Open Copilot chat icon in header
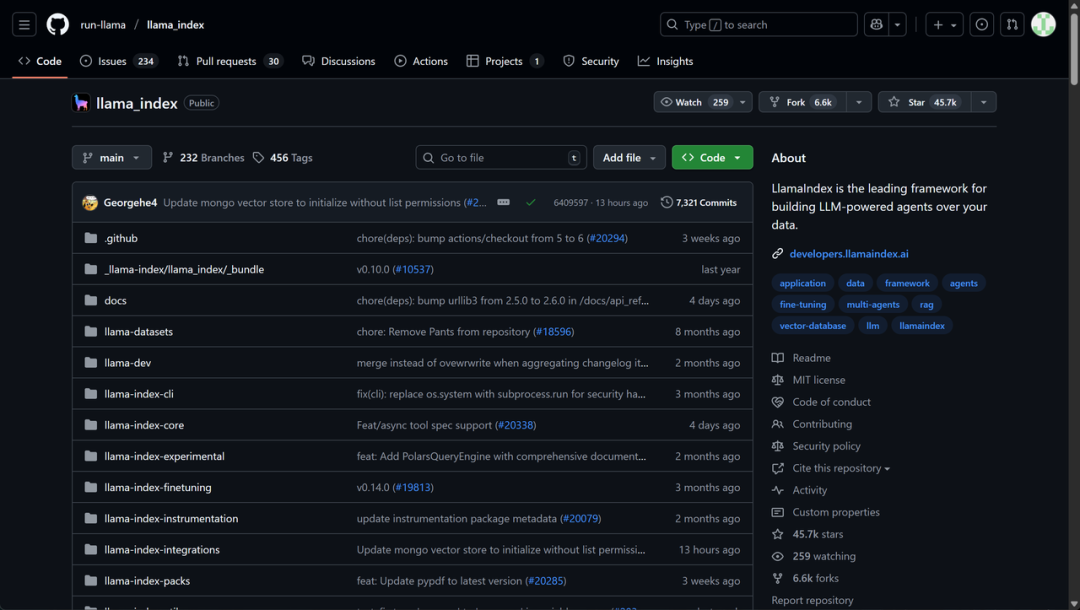Image resolution: width=1080 pixels, height=610 pixels. [876, 25]
